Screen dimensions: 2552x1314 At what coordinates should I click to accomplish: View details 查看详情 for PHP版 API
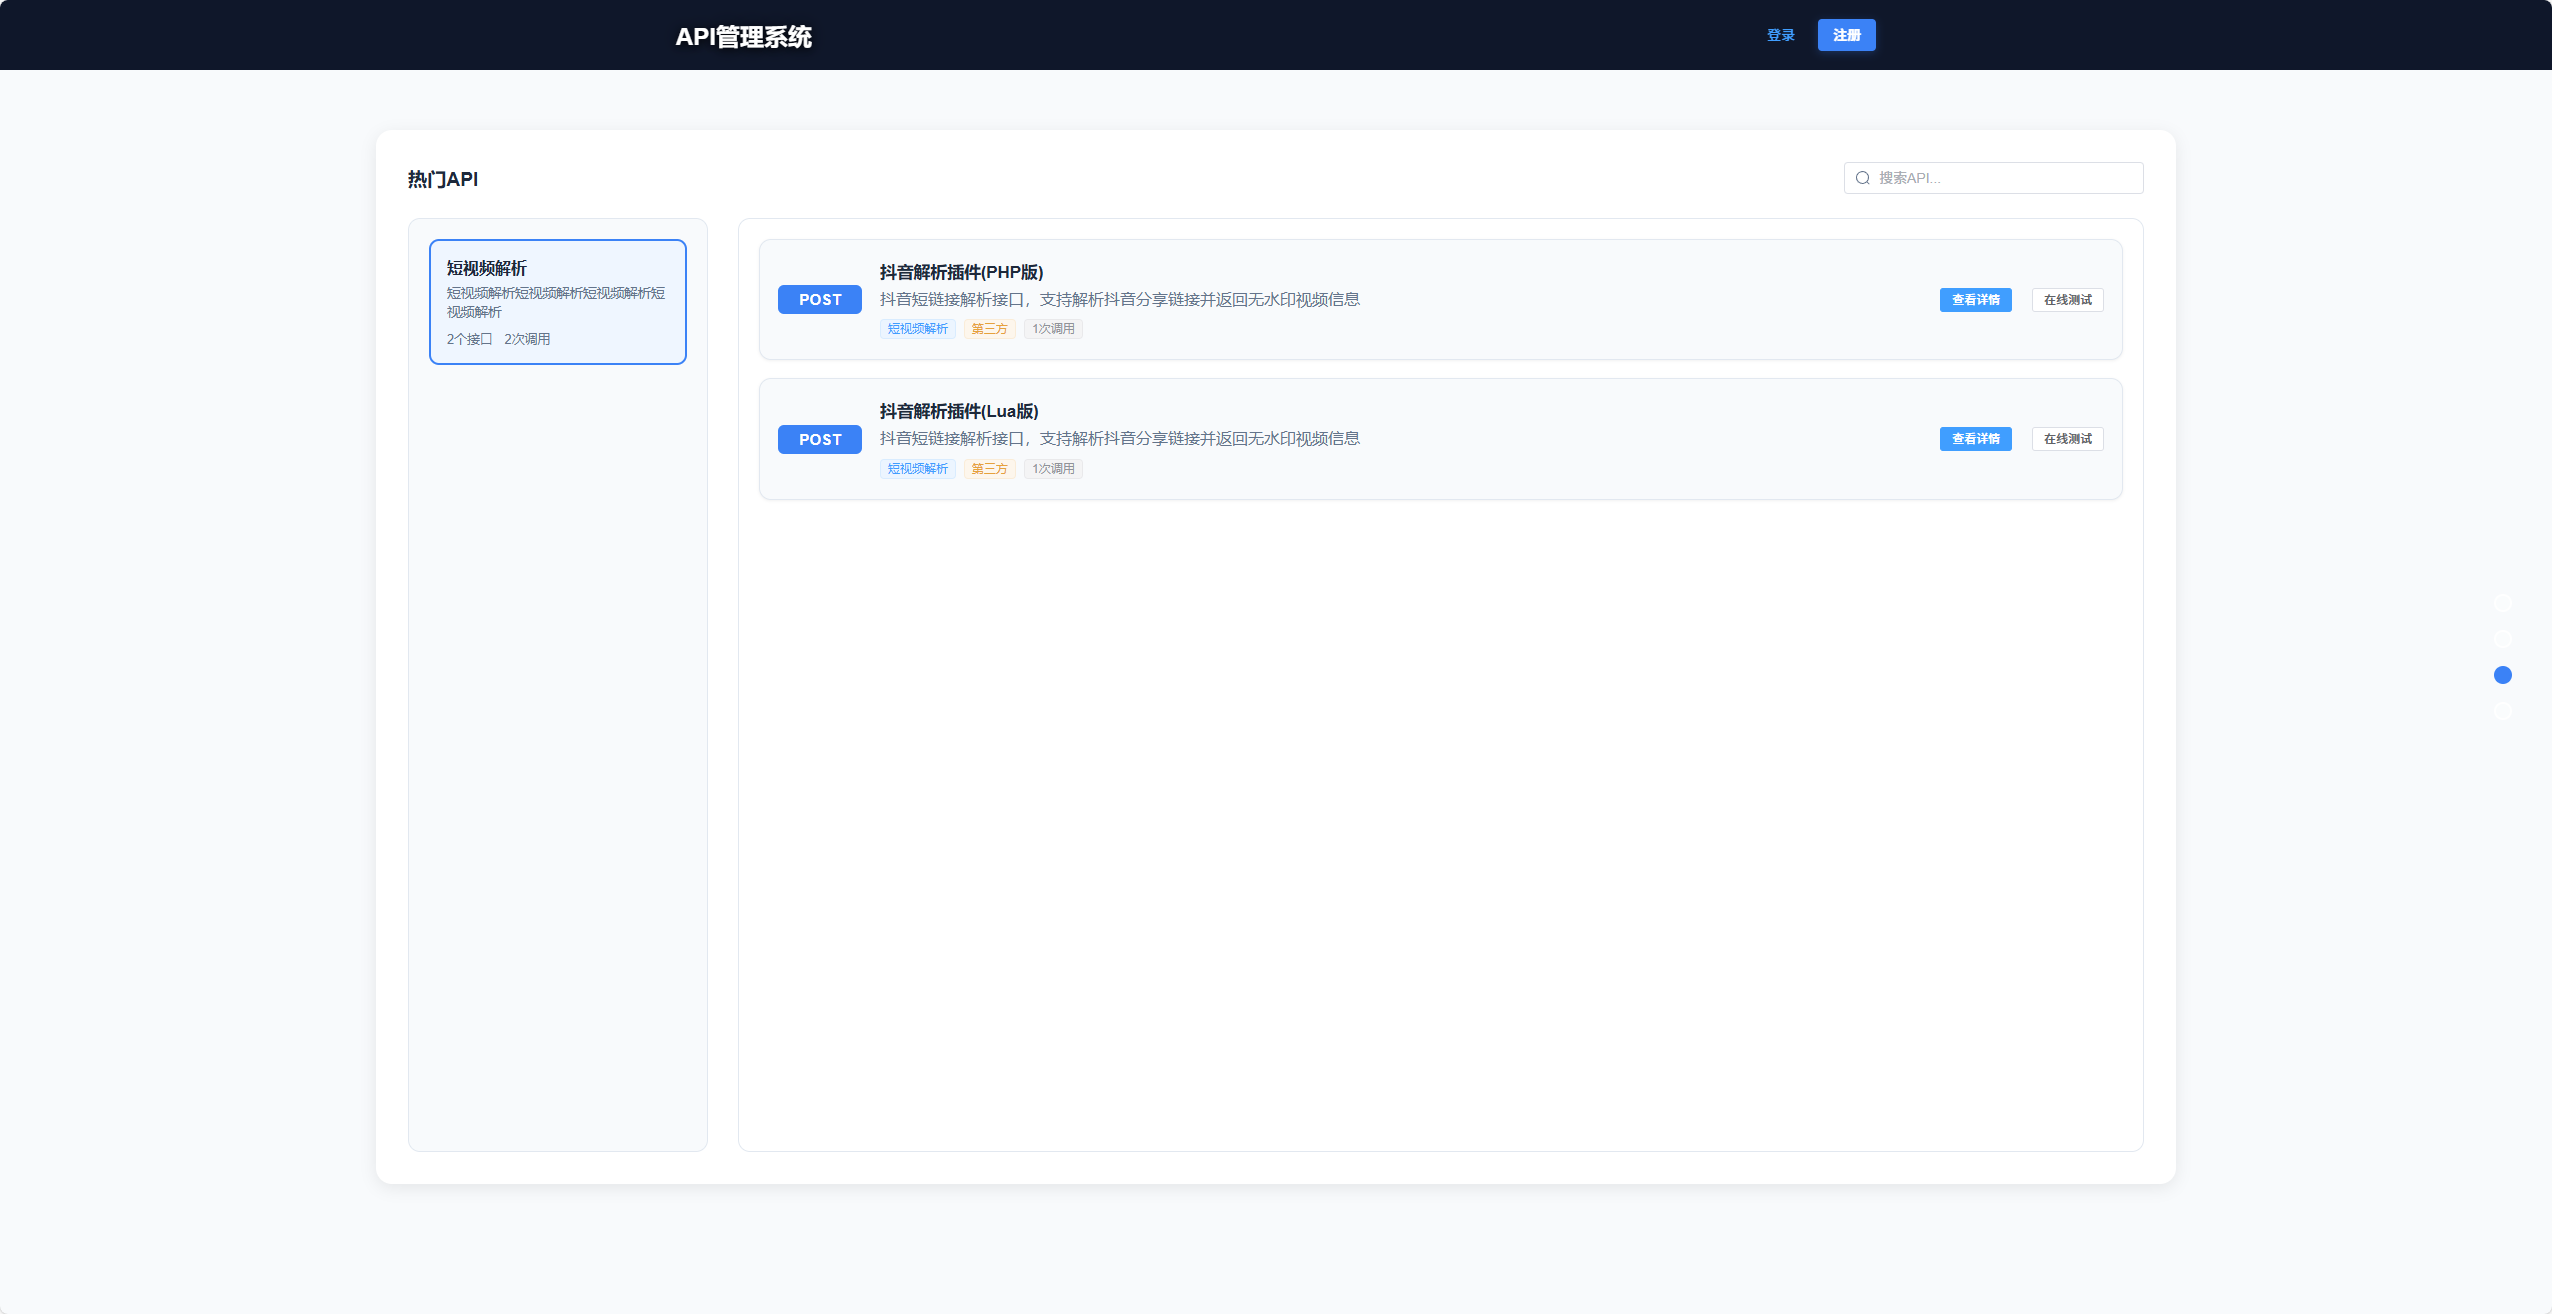point(1975,300)
